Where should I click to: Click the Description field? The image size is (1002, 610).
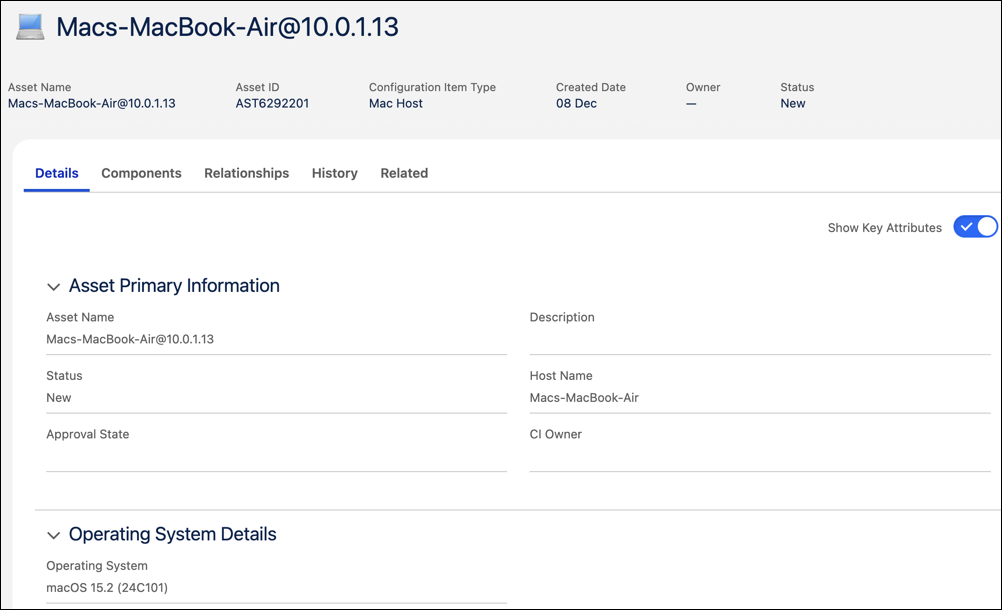click(x=760, y=339)
